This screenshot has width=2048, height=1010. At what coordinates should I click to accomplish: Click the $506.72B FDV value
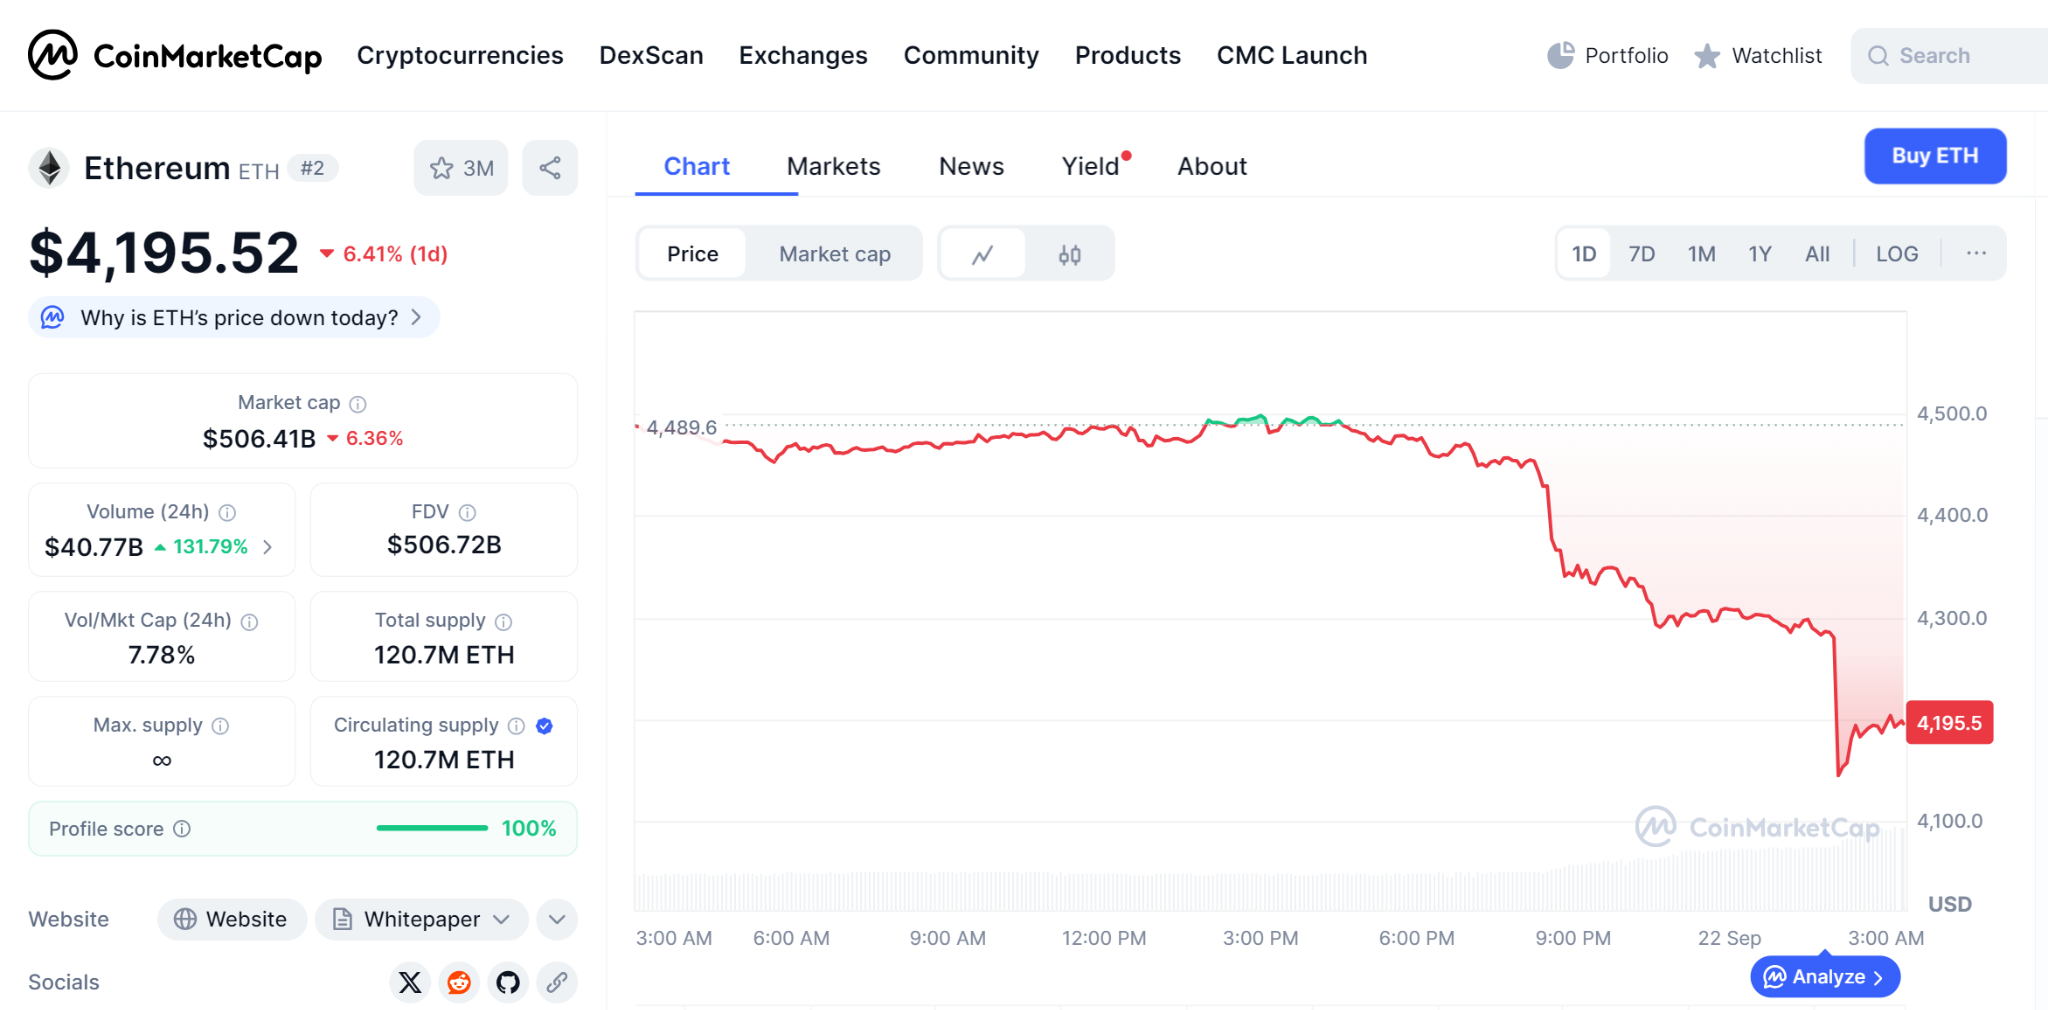(444, 545)
